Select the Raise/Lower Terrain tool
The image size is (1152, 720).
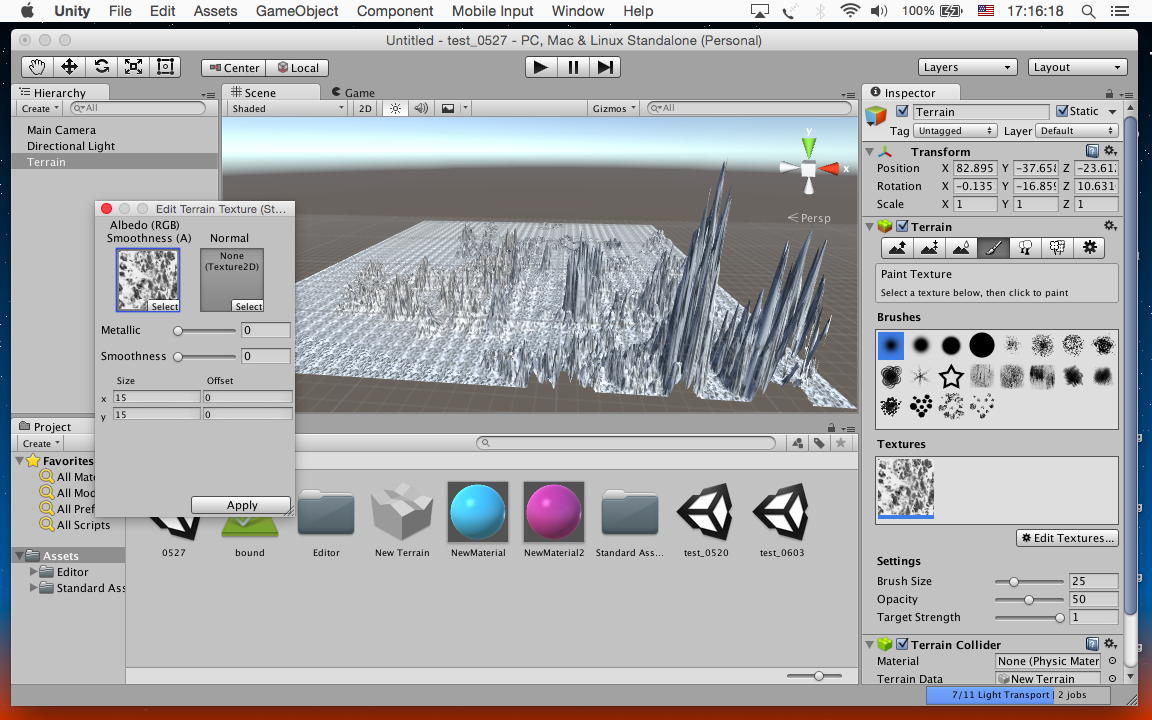pos(897,248)
